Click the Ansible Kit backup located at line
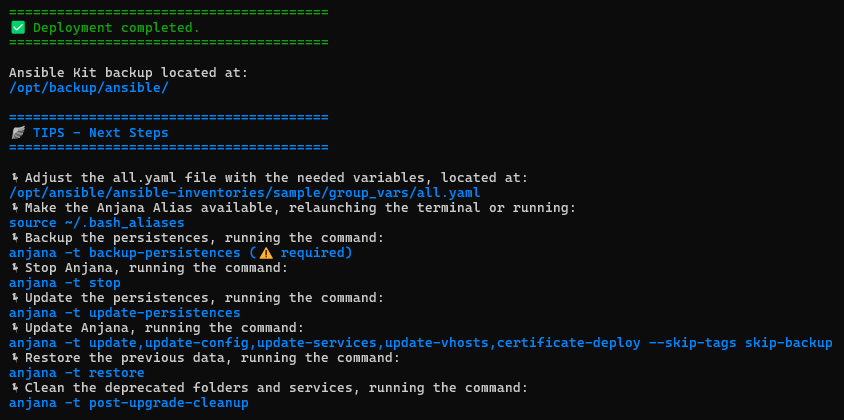Viewport: 844px width, 420px height. coord(128,73)
